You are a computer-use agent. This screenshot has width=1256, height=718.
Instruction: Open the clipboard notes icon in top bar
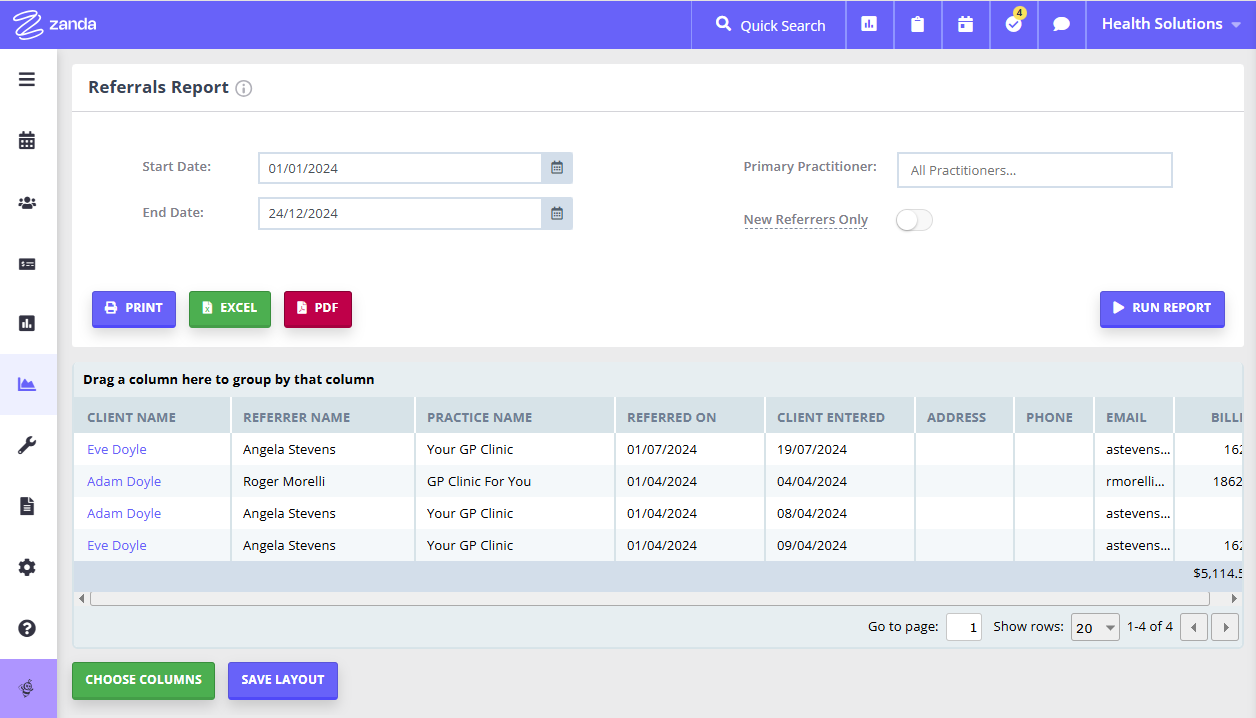917,24
